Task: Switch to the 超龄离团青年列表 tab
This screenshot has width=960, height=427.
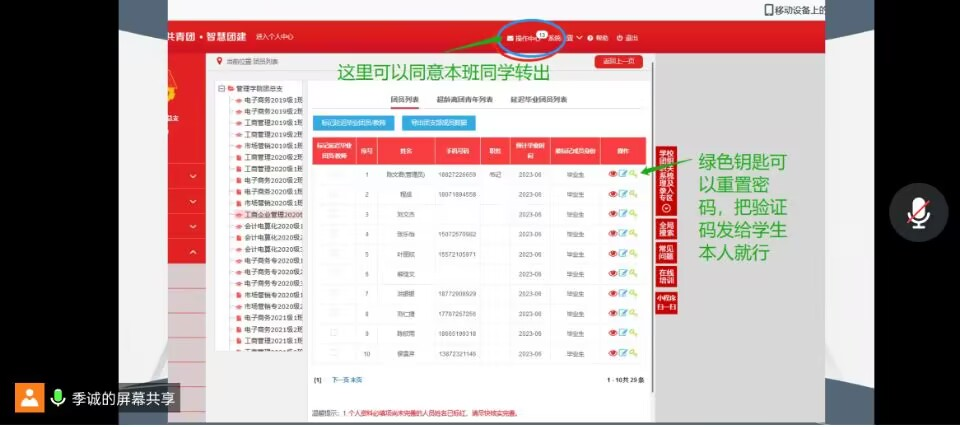Action: point(465,100)
